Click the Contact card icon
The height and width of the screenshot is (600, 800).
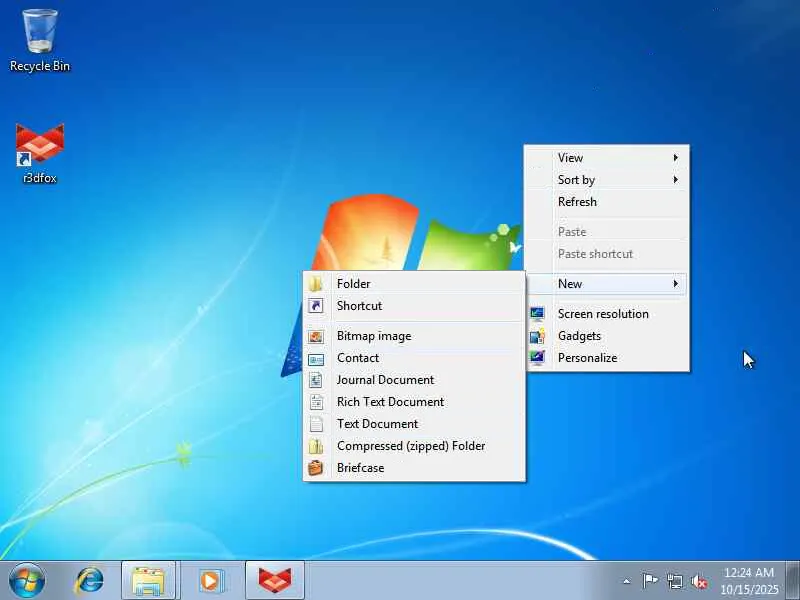316,359
